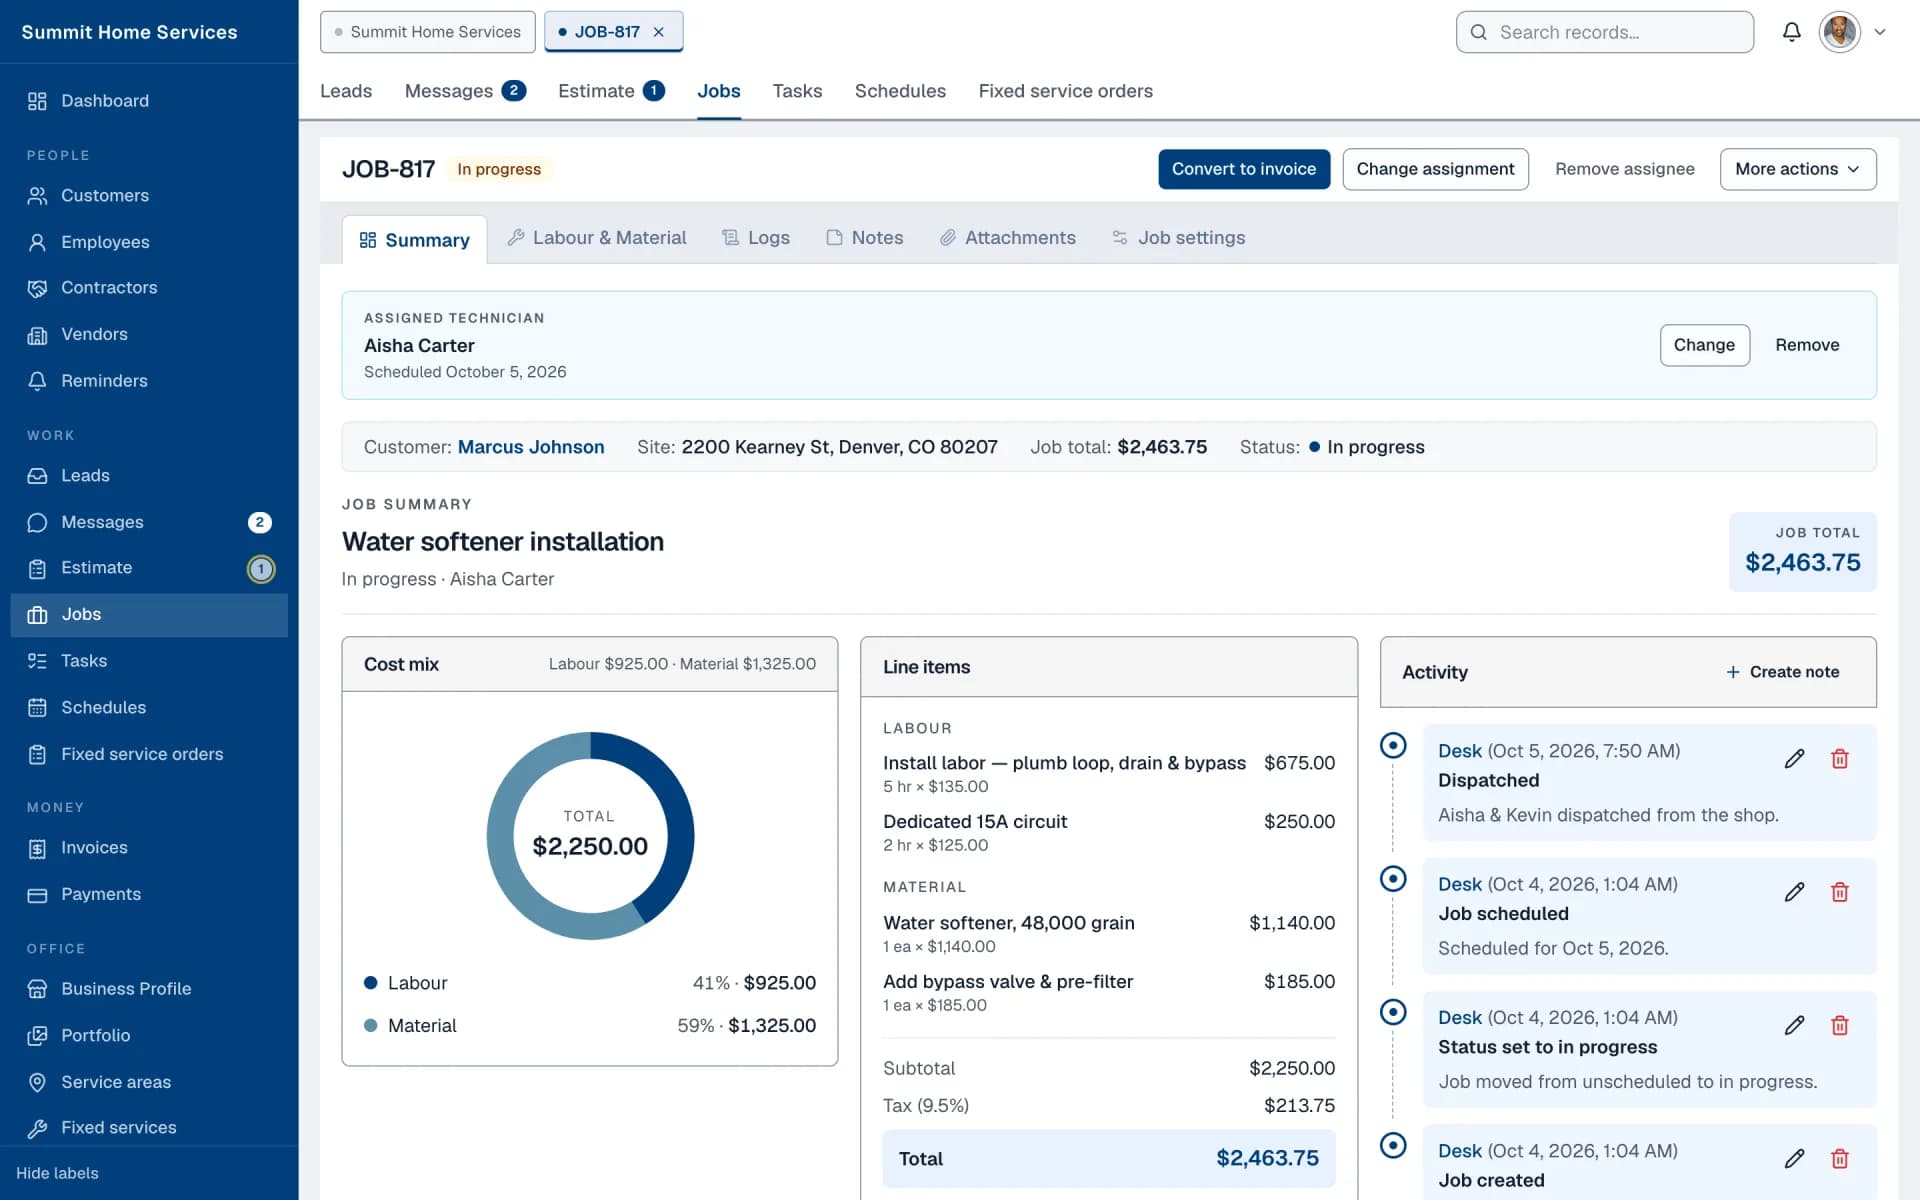The width and height of the screenshot is (1920, 1200).
Task: Delete the Job scheduled activity entry
Action: (x=1840, y=892)
